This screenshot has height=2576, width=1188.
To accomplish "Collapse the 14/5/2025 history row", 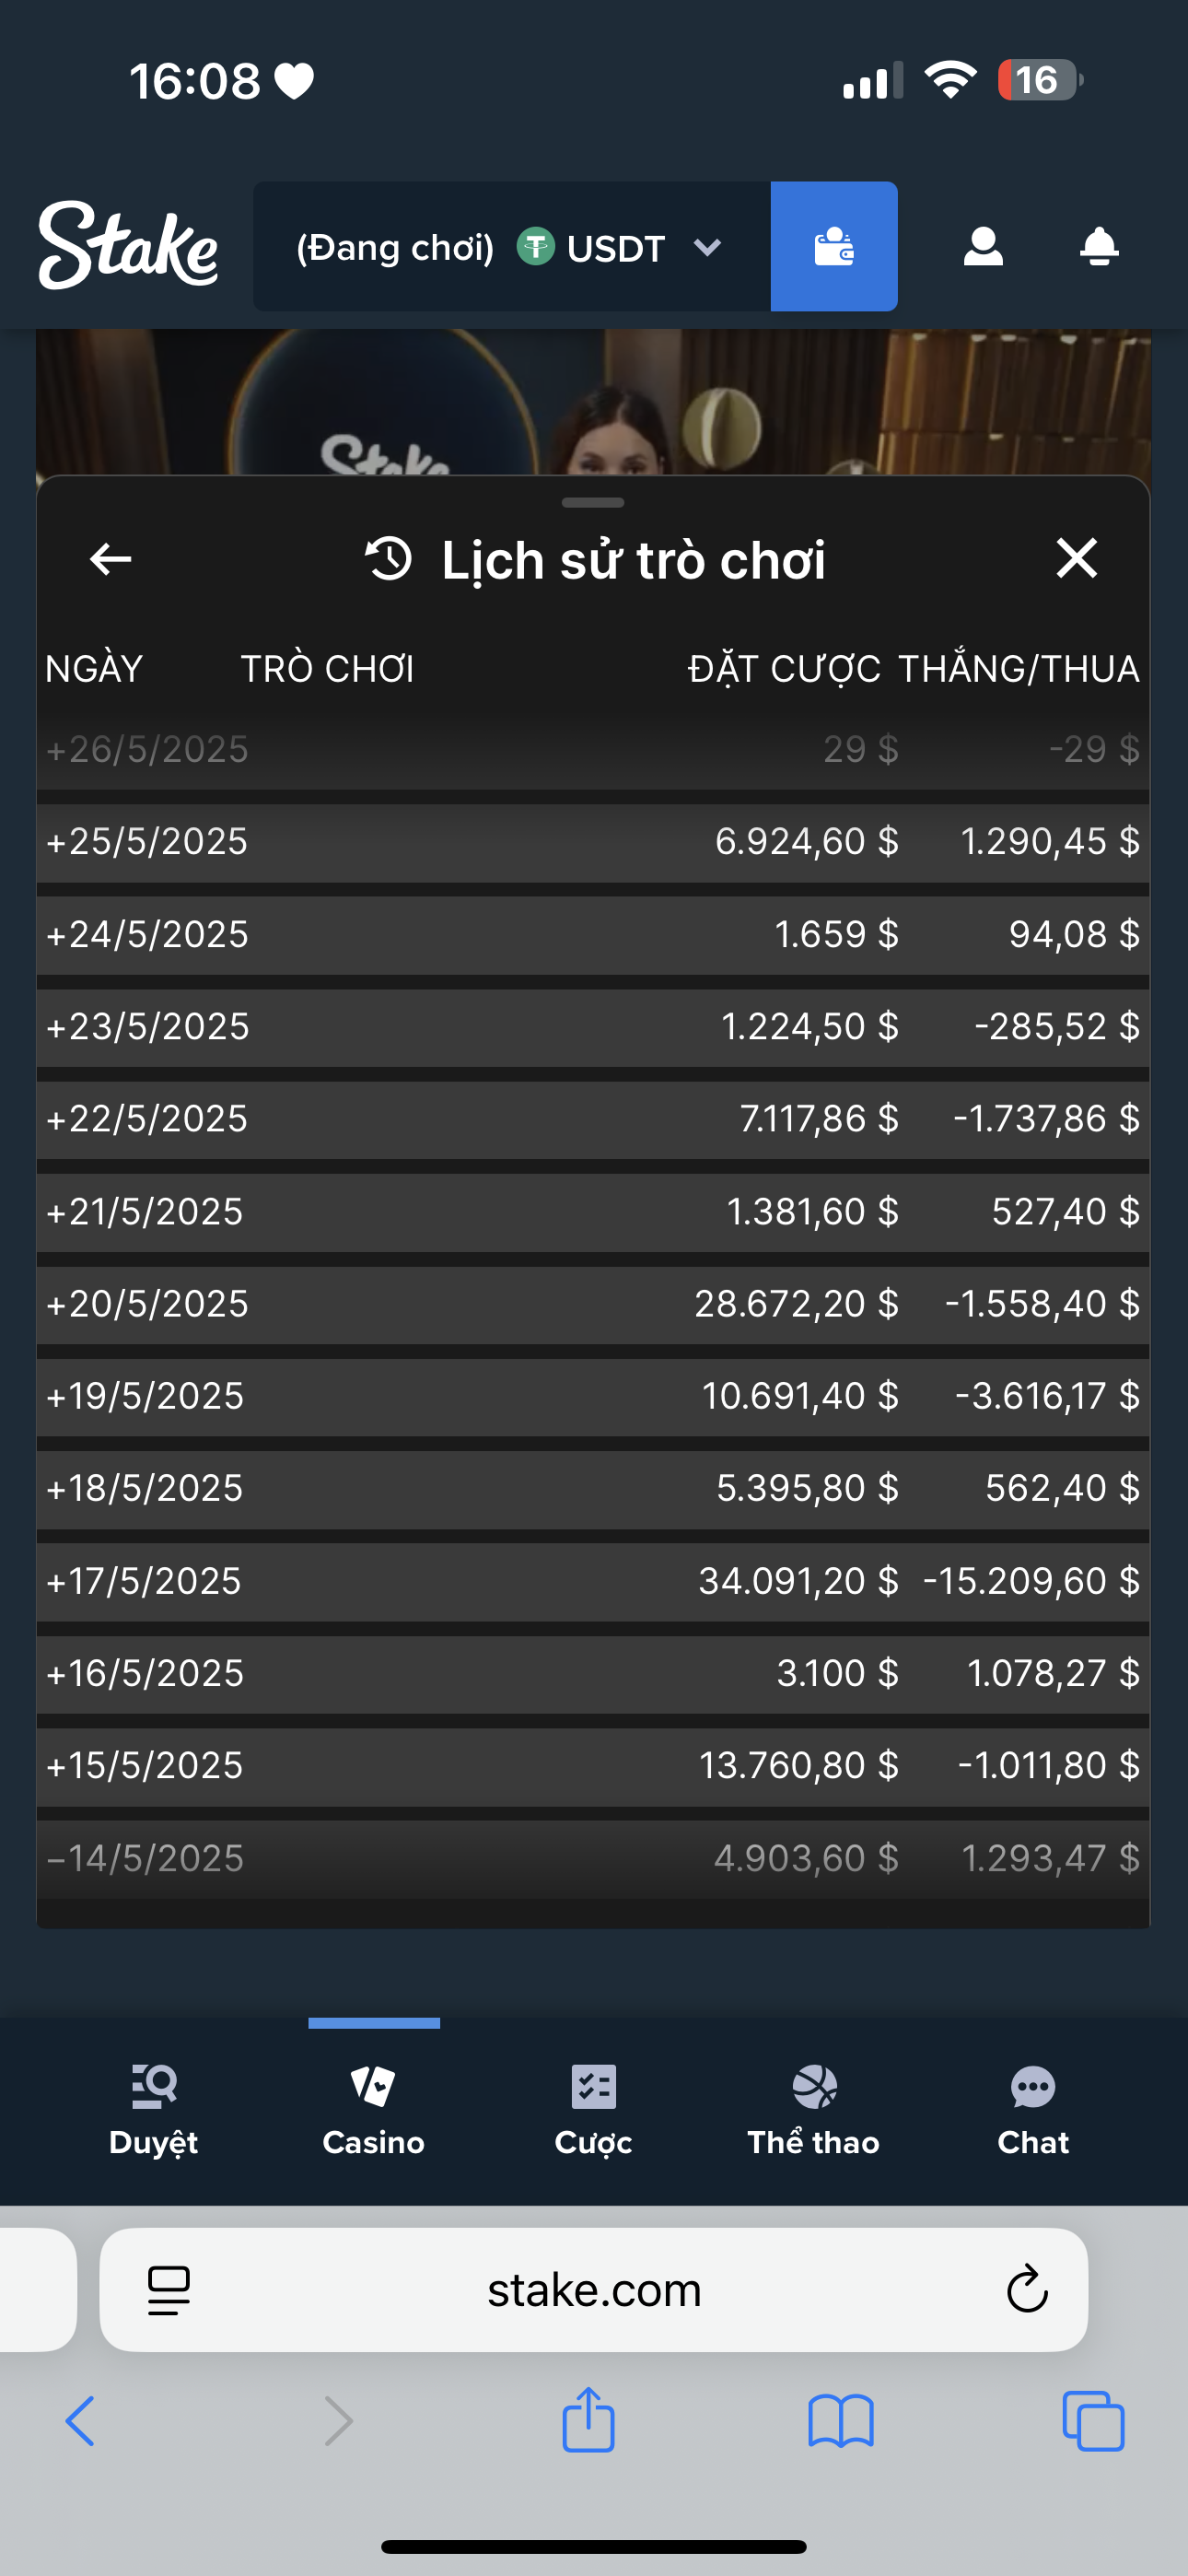I will tap(144, 1858).
